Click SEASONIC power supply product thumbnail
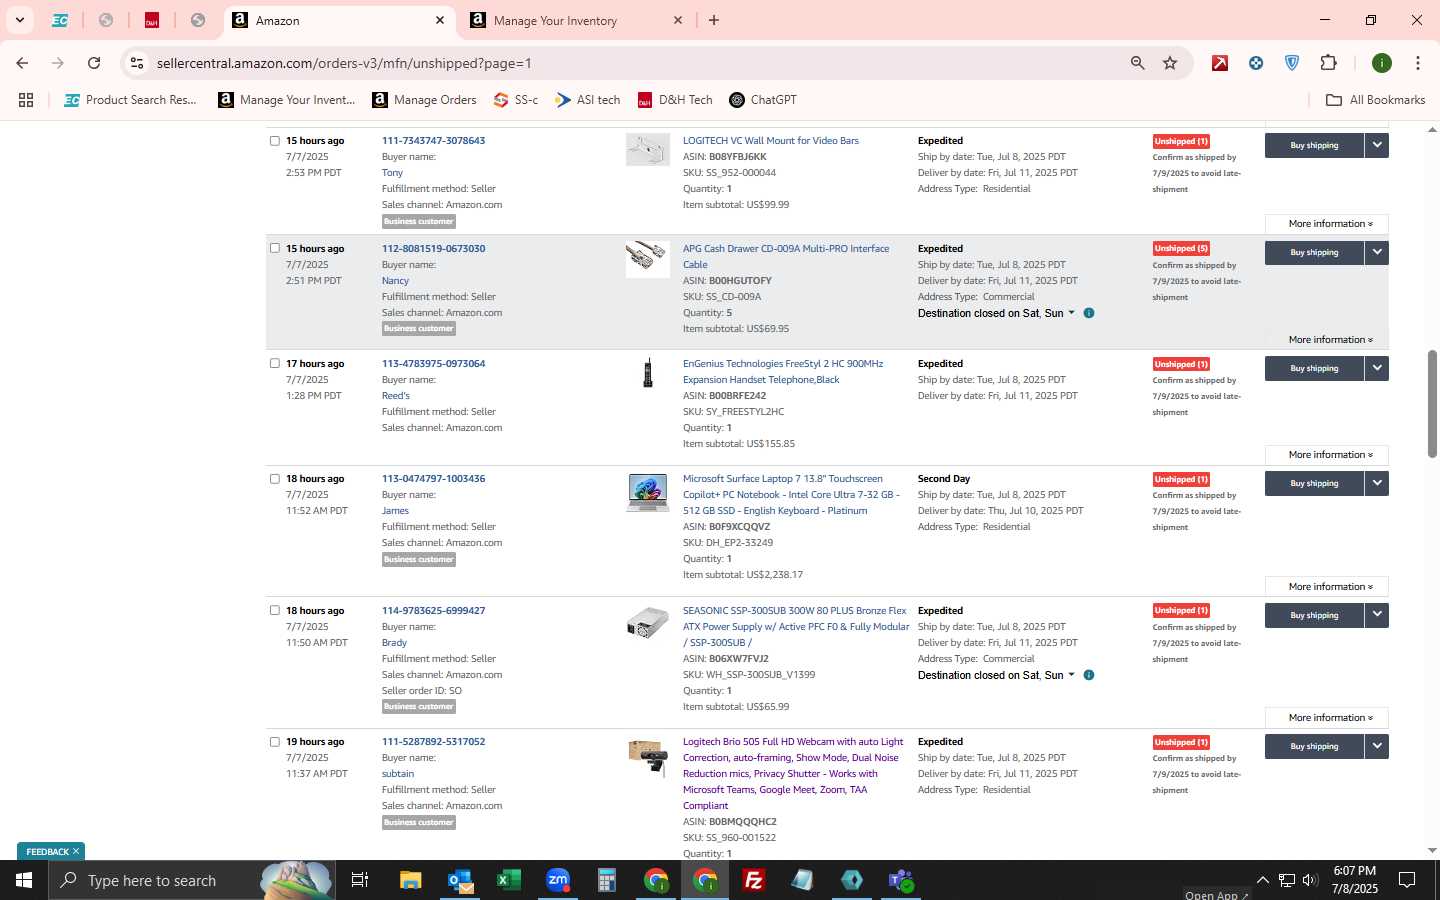Image resolution: width=1440 pixels, height=900 pixels. 647,622
